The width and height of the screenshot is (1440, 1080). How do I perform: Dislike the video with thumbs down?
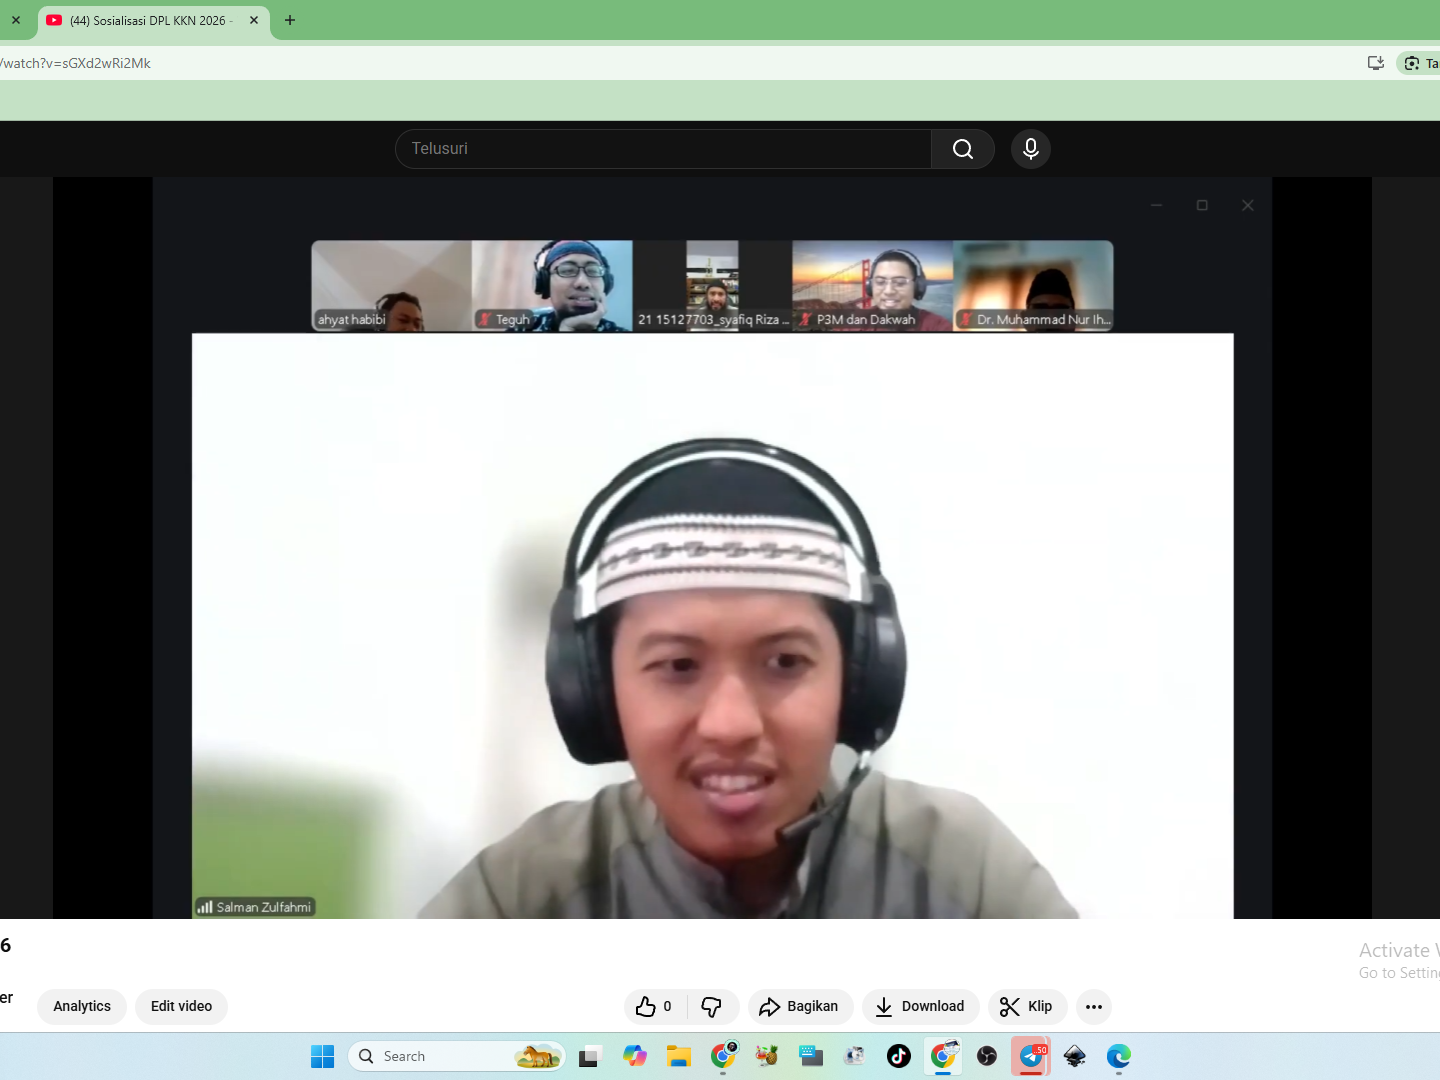712,1007
